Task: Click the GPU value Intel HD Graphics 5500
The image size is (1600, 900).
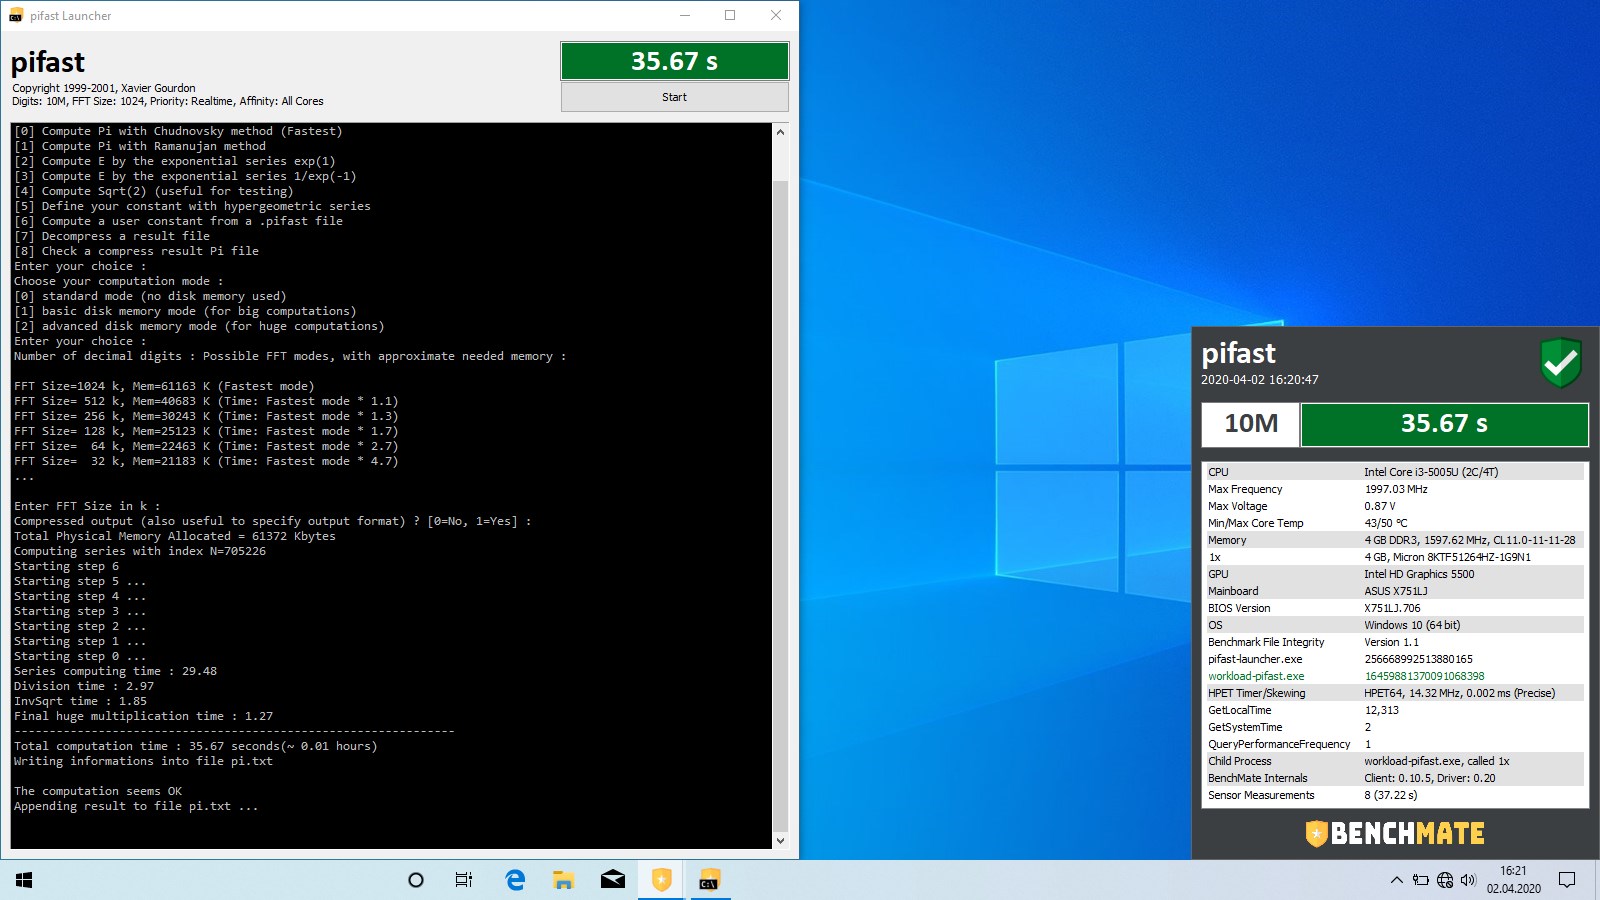Action: [x=1419, y=574]
